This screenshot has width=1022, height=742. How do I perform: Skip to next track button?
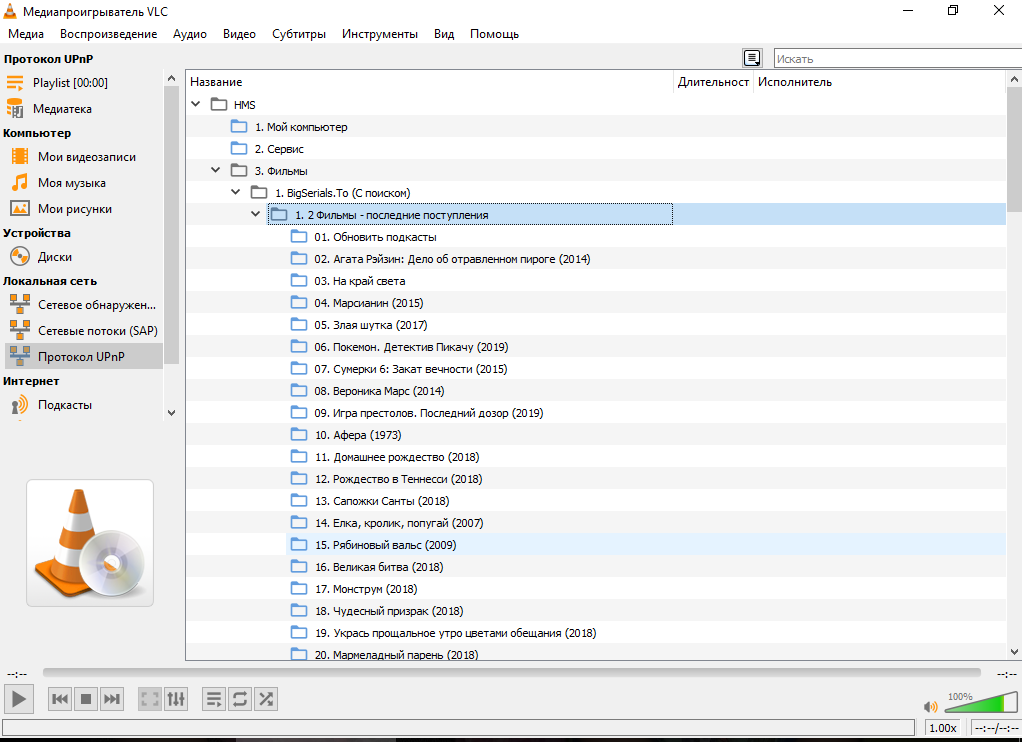click(112, 699)
